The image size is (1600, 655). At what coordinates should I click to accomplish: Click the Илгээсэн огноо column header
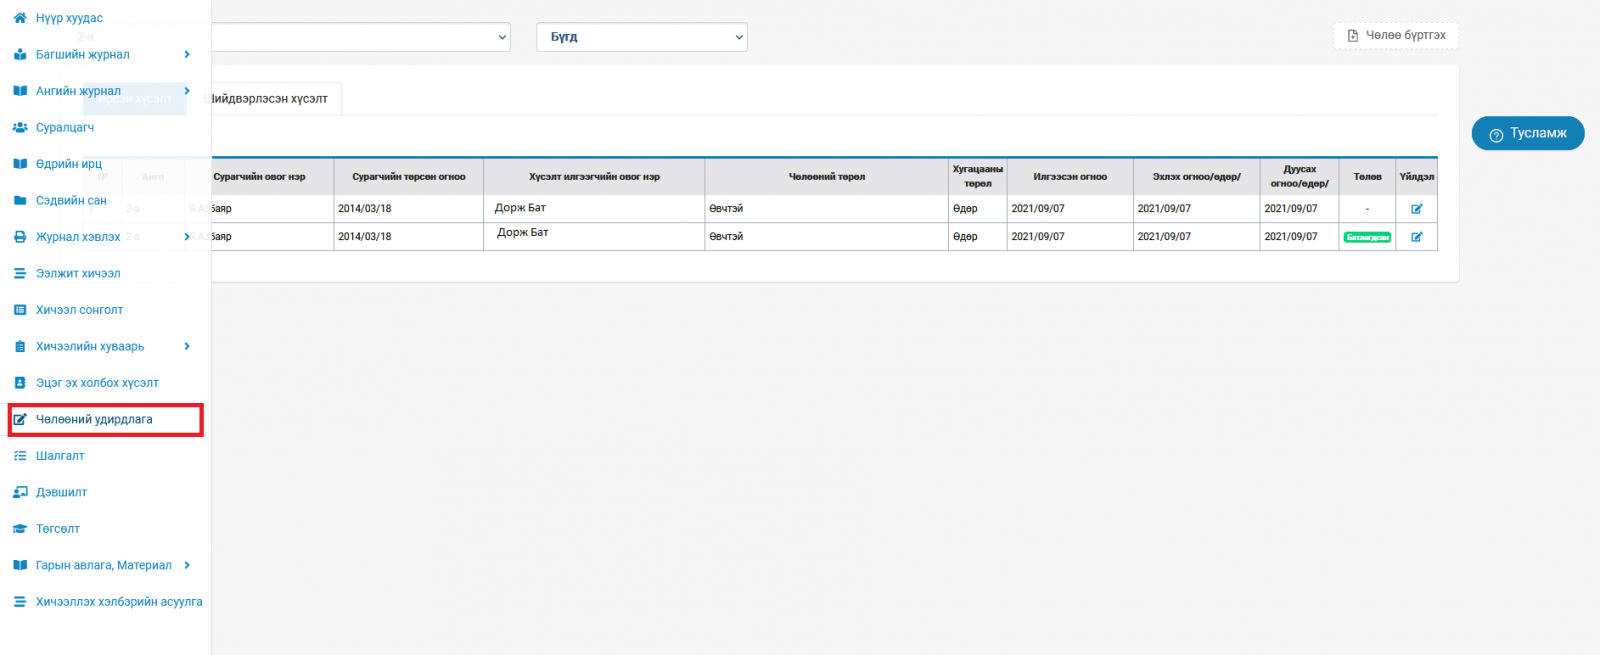point(1070,177)
